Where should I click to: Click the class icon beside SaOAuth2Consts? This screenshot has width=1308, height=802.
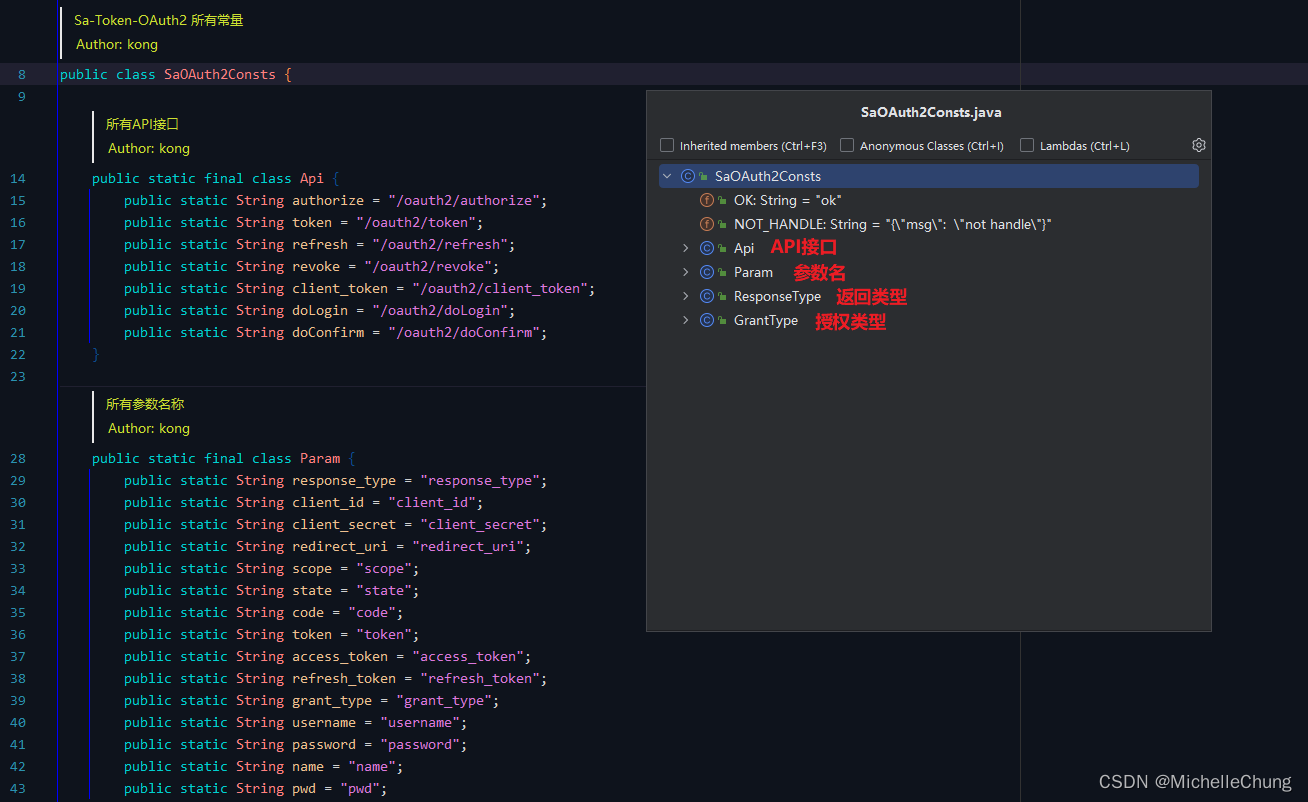(x=687, y=176)
